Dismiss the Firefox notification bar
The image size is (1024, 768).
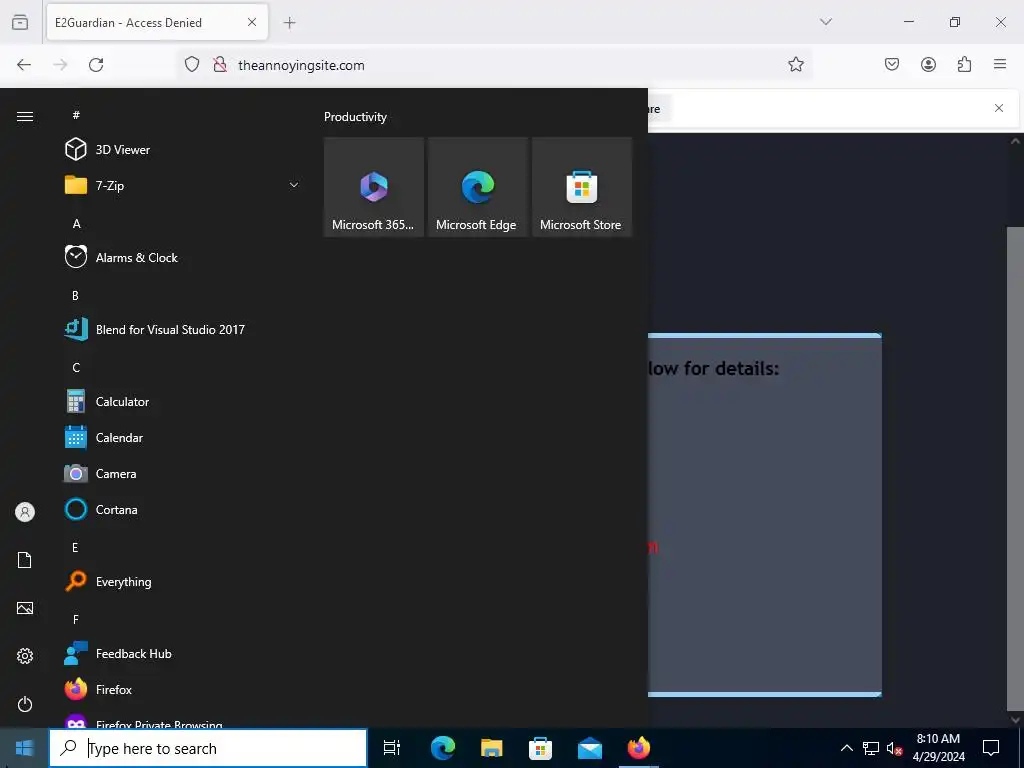(999, 108)
